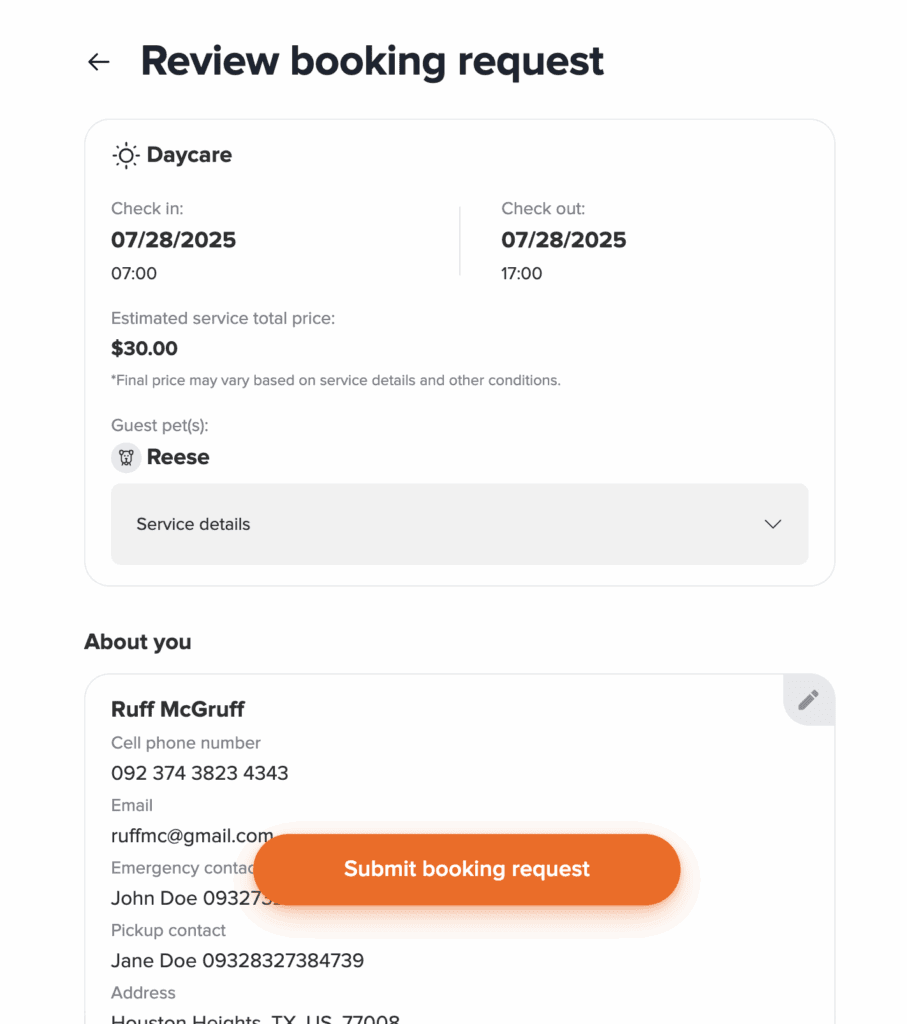This screenshot has width=907, height=1024.
Task: Click Reese's pet avatar icon
Action: (x=126, y=458)
